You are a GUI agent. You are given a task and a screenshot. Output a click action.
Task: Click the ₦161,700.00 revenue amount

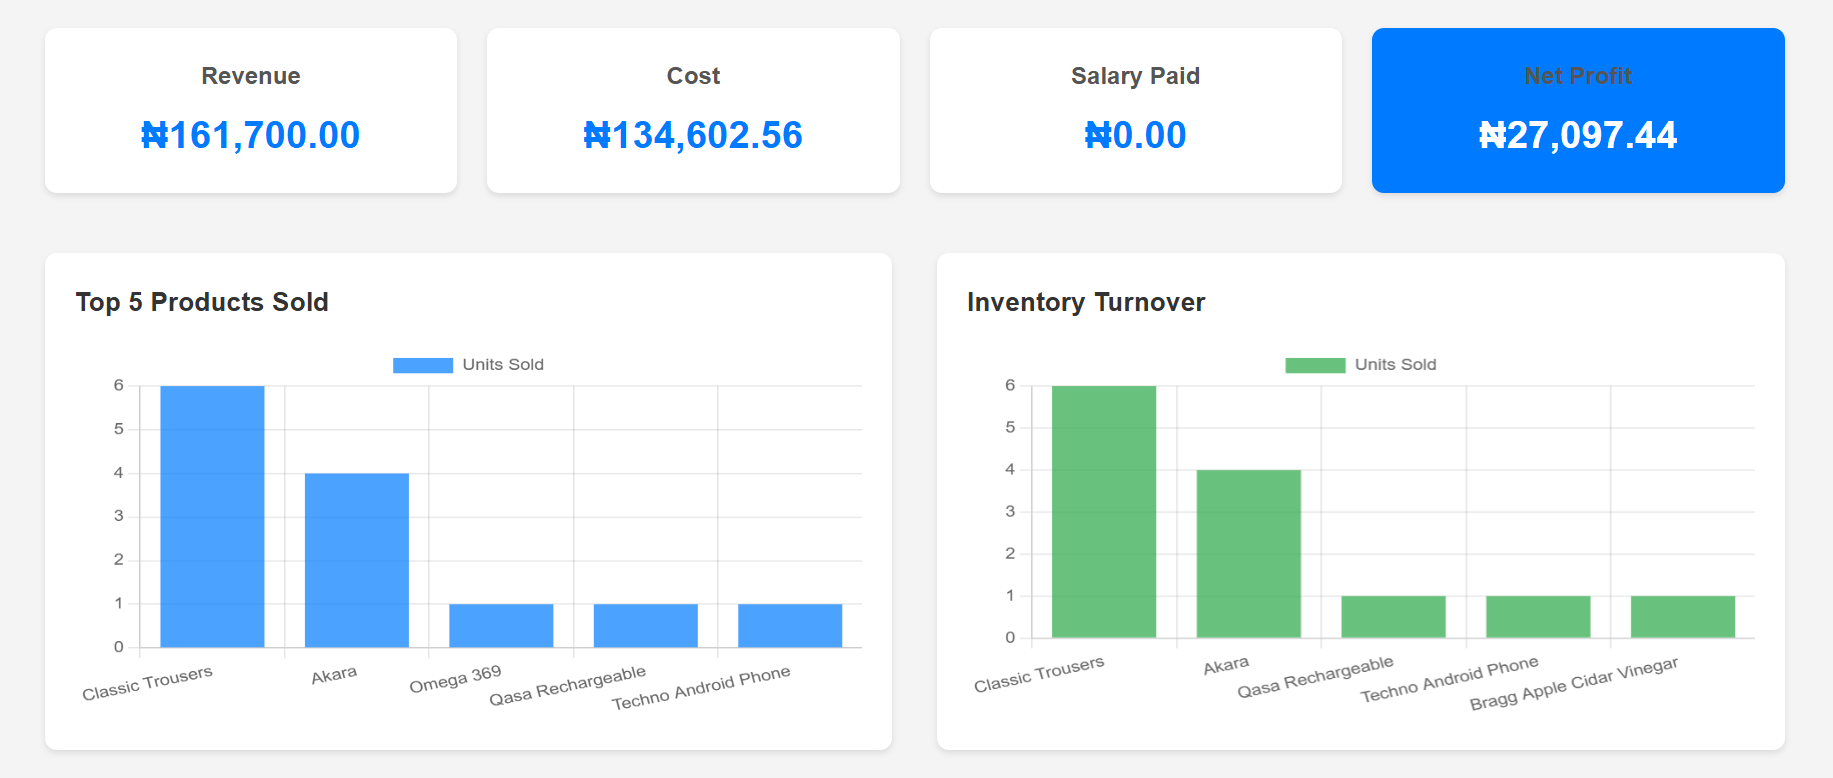250,135
